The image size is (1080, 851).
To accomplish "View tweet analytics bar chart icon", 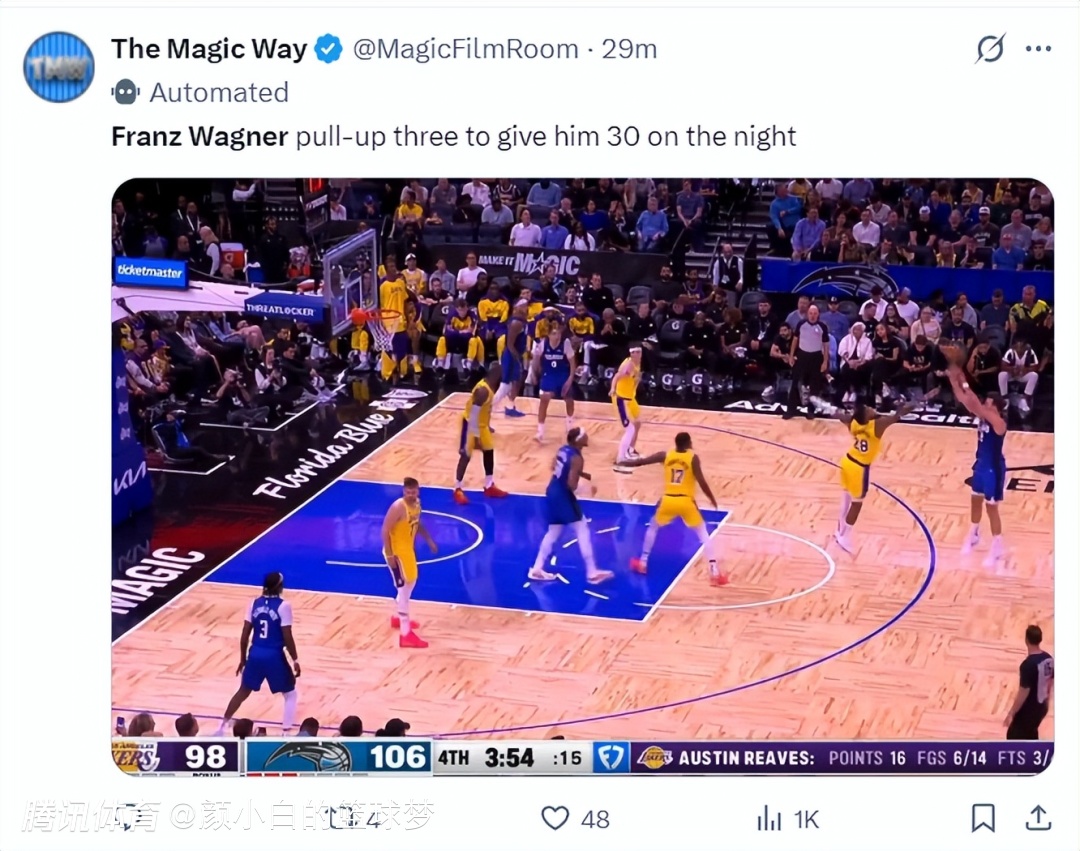I will pos(769,819).
